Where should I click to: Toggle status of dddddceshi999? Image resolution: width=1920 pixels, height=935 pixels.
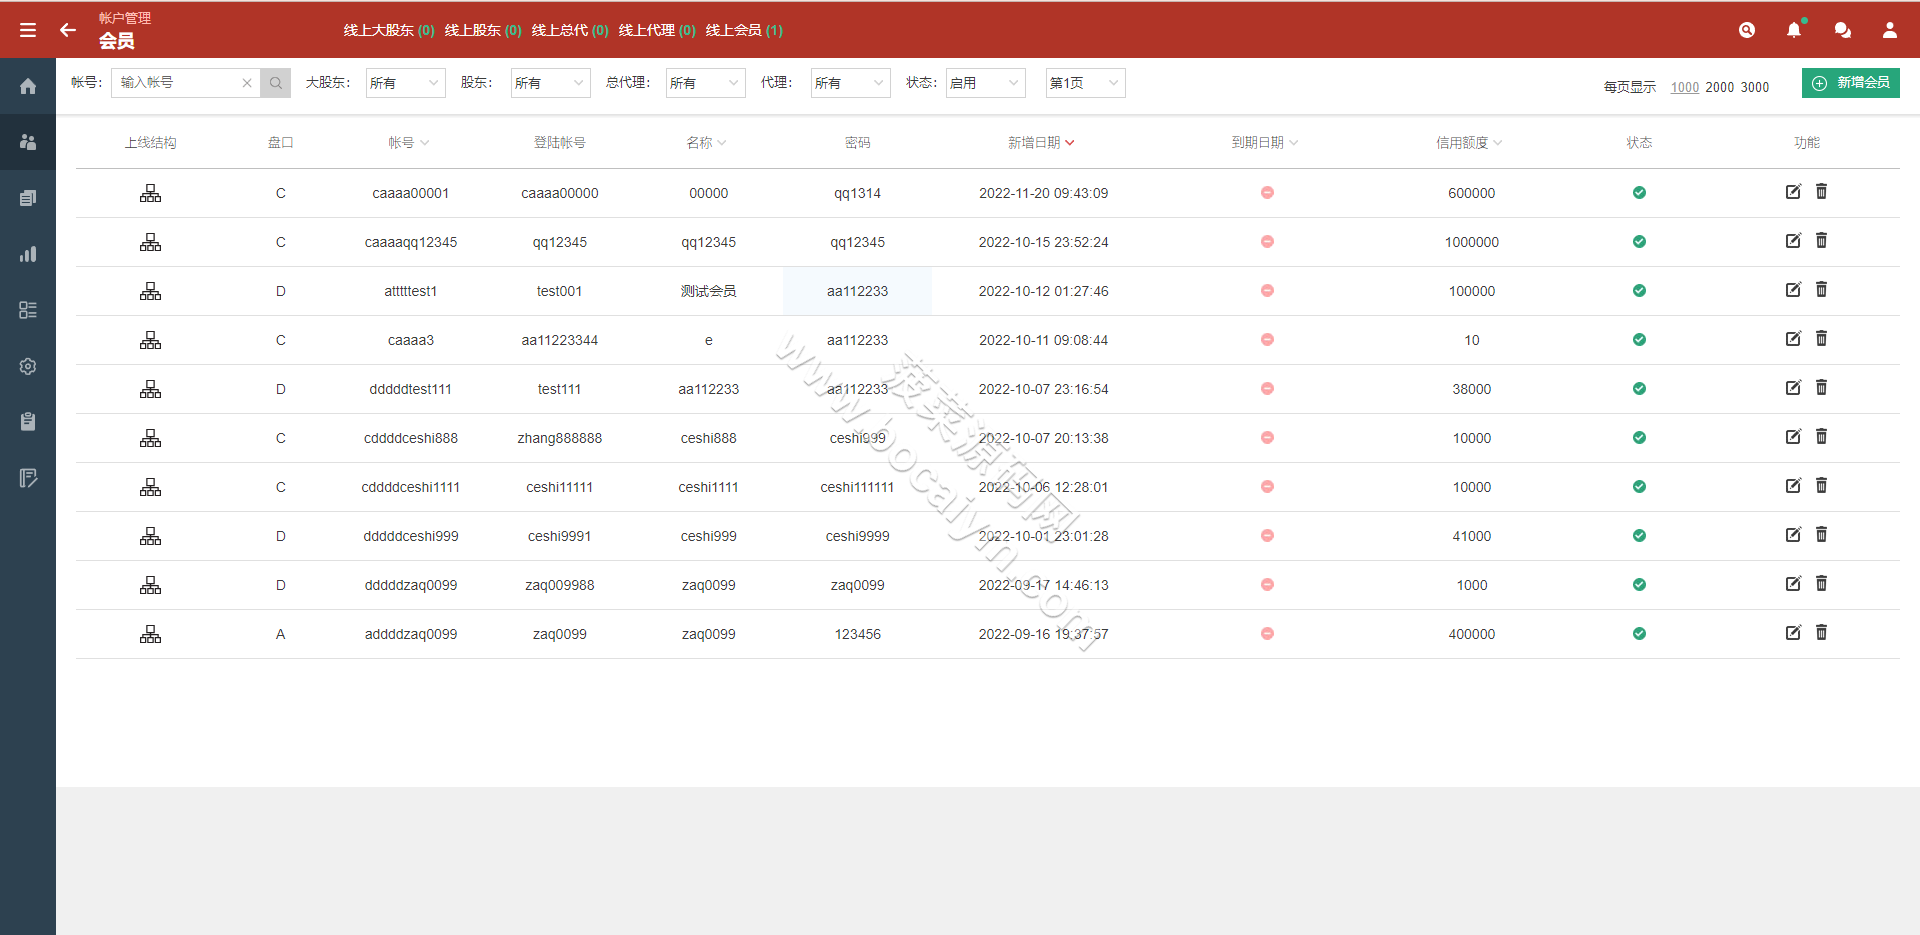1639,535
